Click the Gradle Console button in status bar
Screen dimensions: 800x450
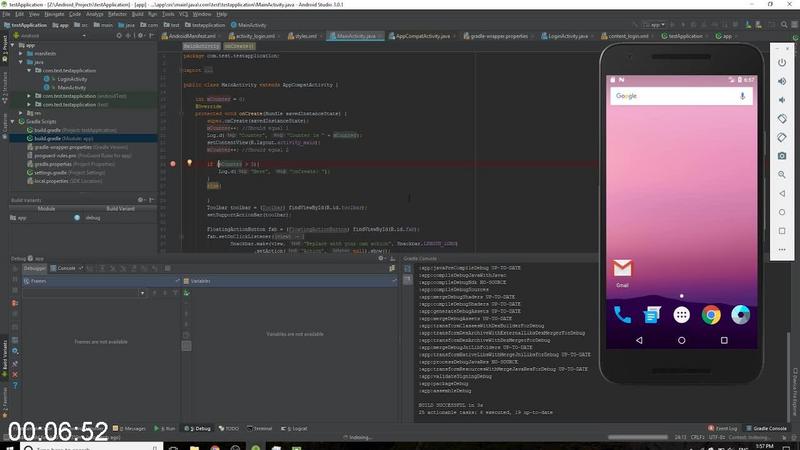[x=766, y=429]
